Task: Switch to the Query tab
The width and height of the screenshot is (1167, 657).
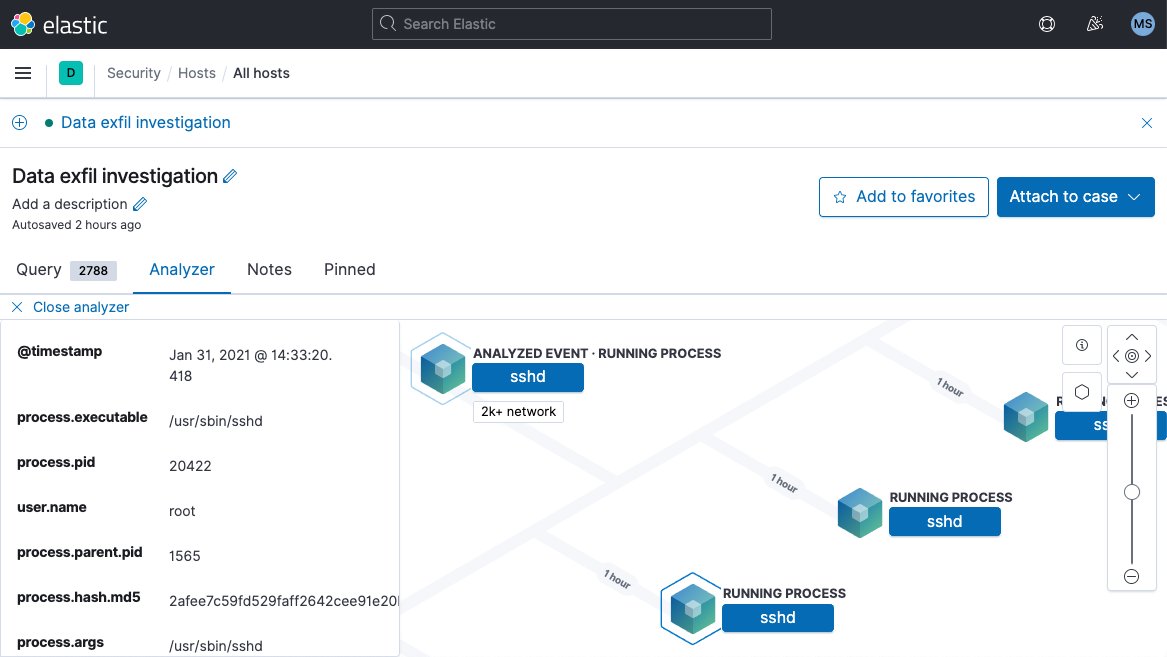Action: click(x=38, y=269)
